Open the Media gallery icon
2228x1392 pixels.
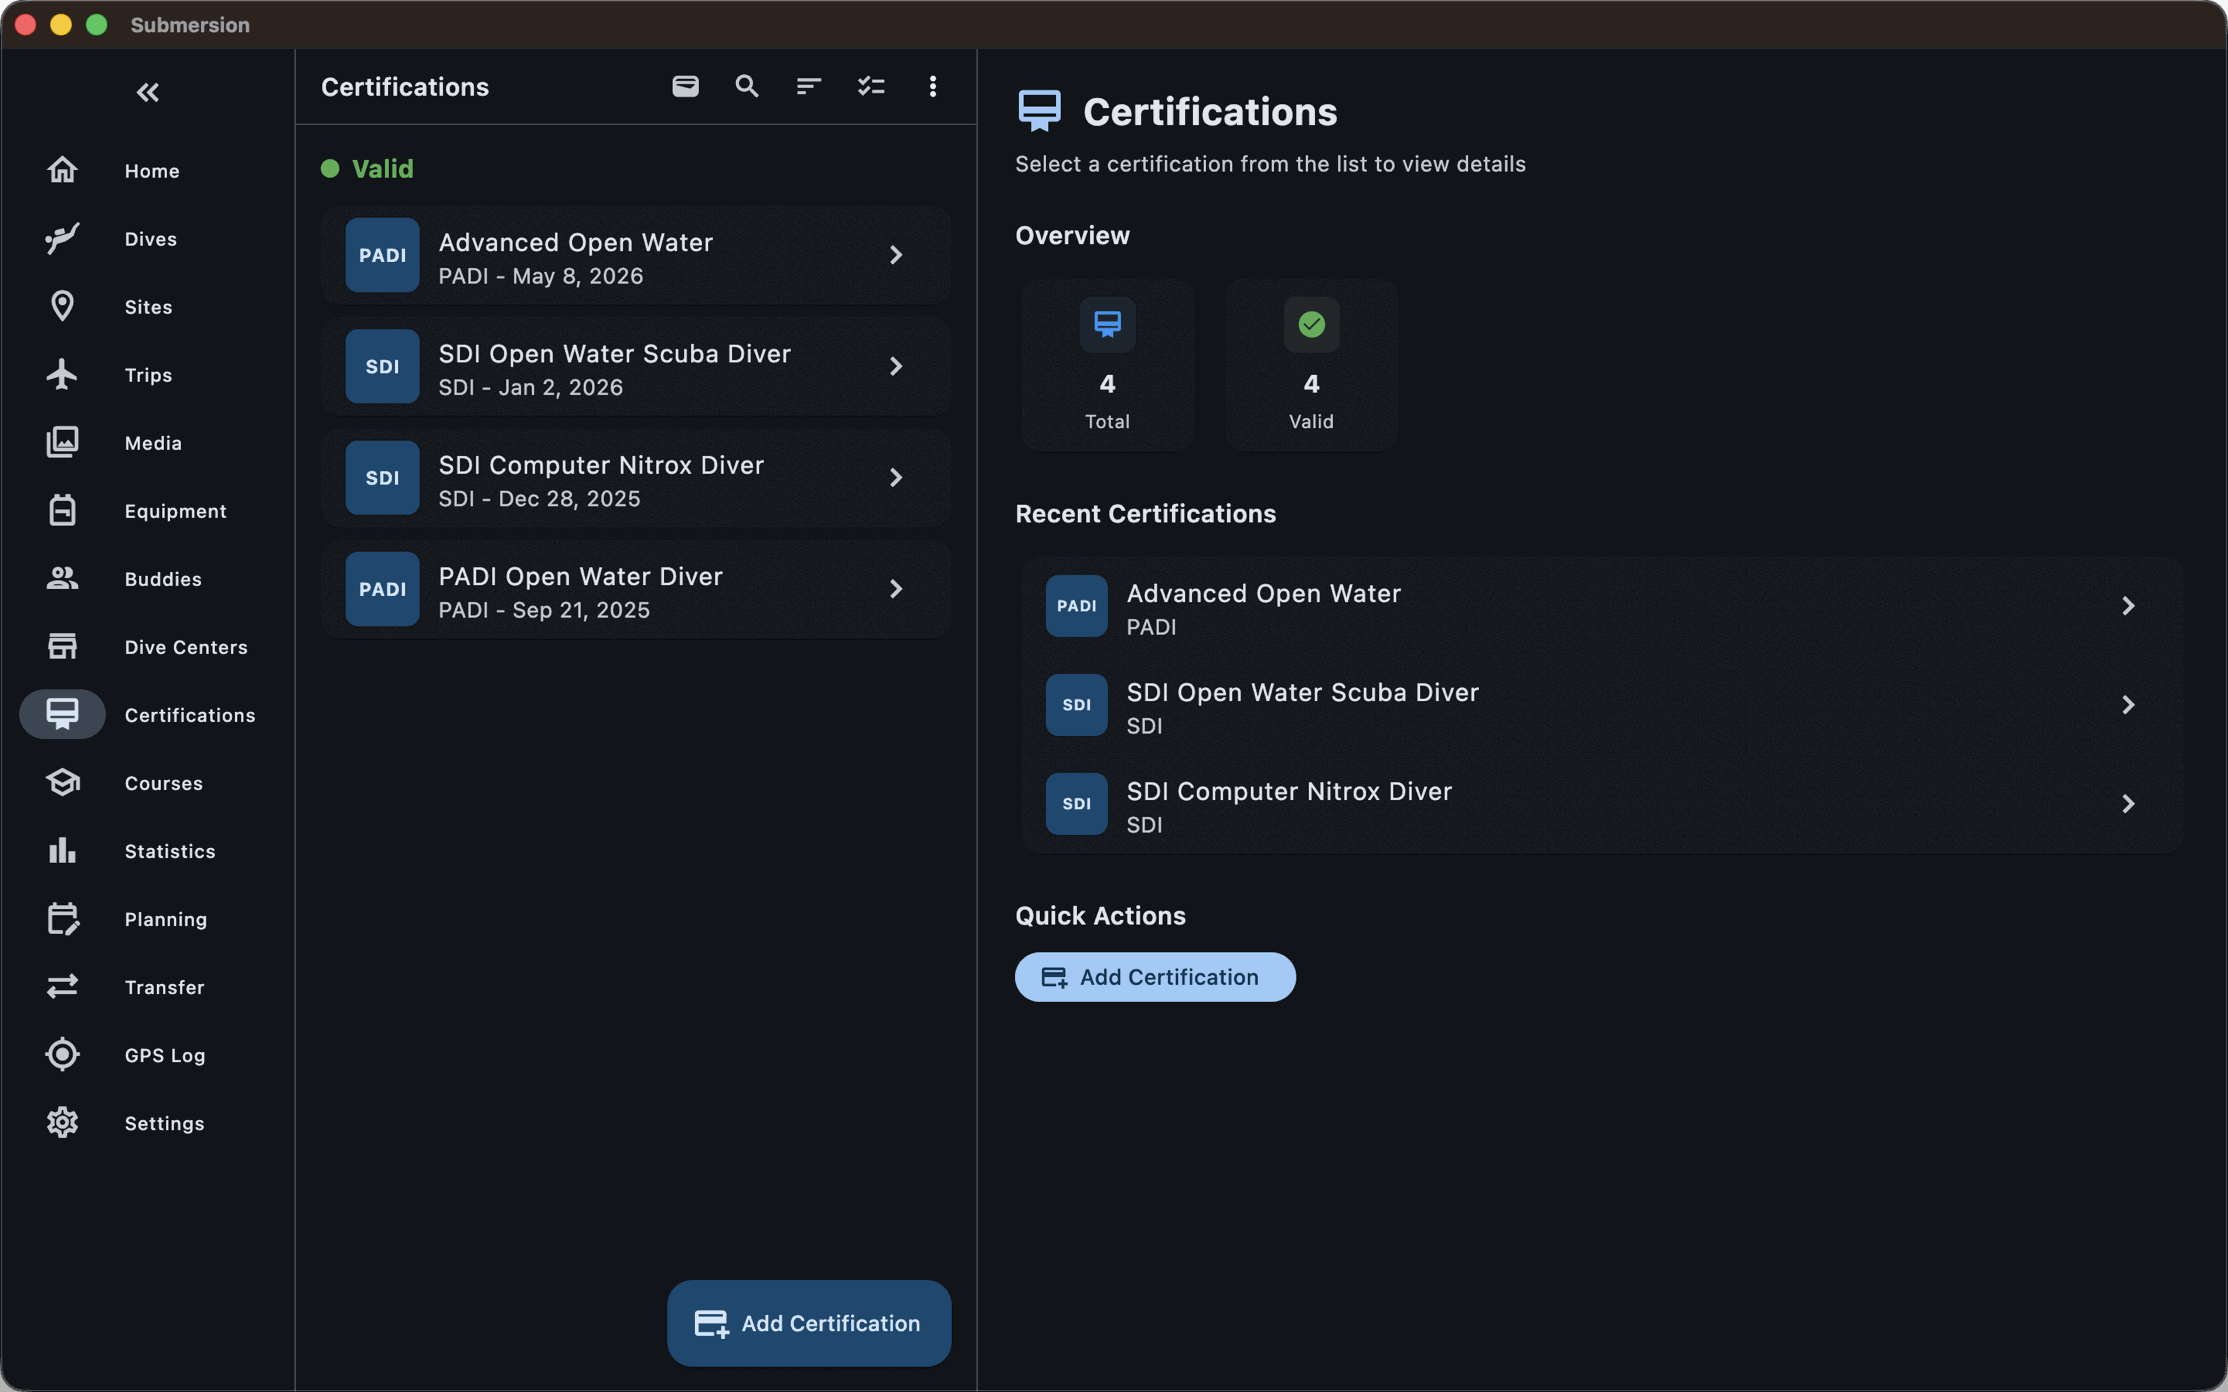point(62,442)
